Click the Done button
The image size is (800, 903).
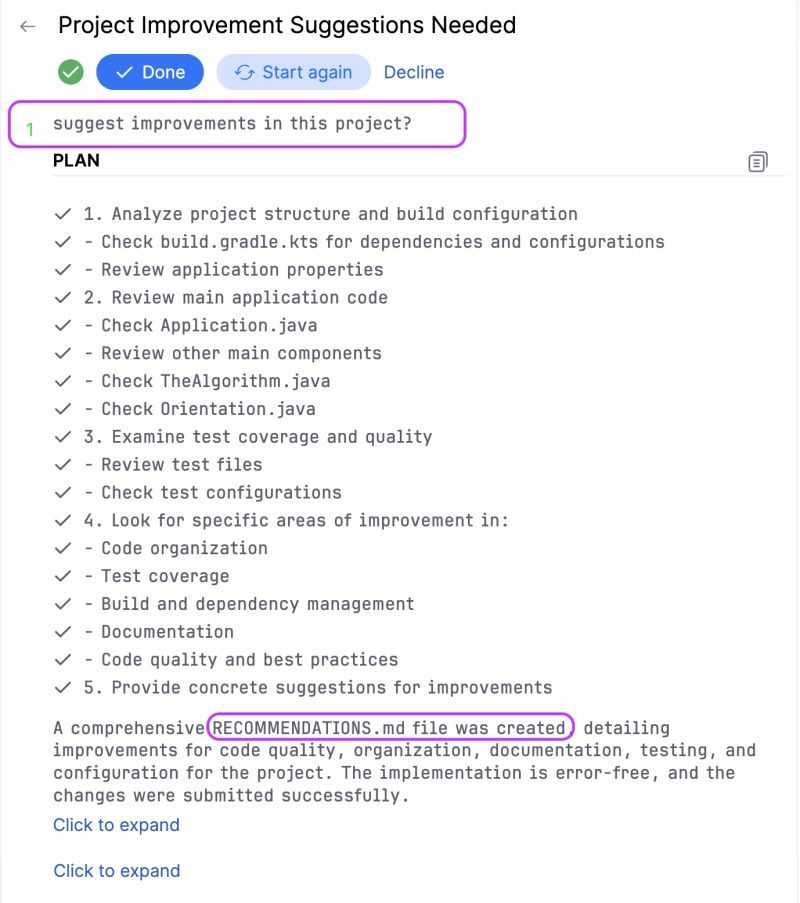[x=150, y=72]
